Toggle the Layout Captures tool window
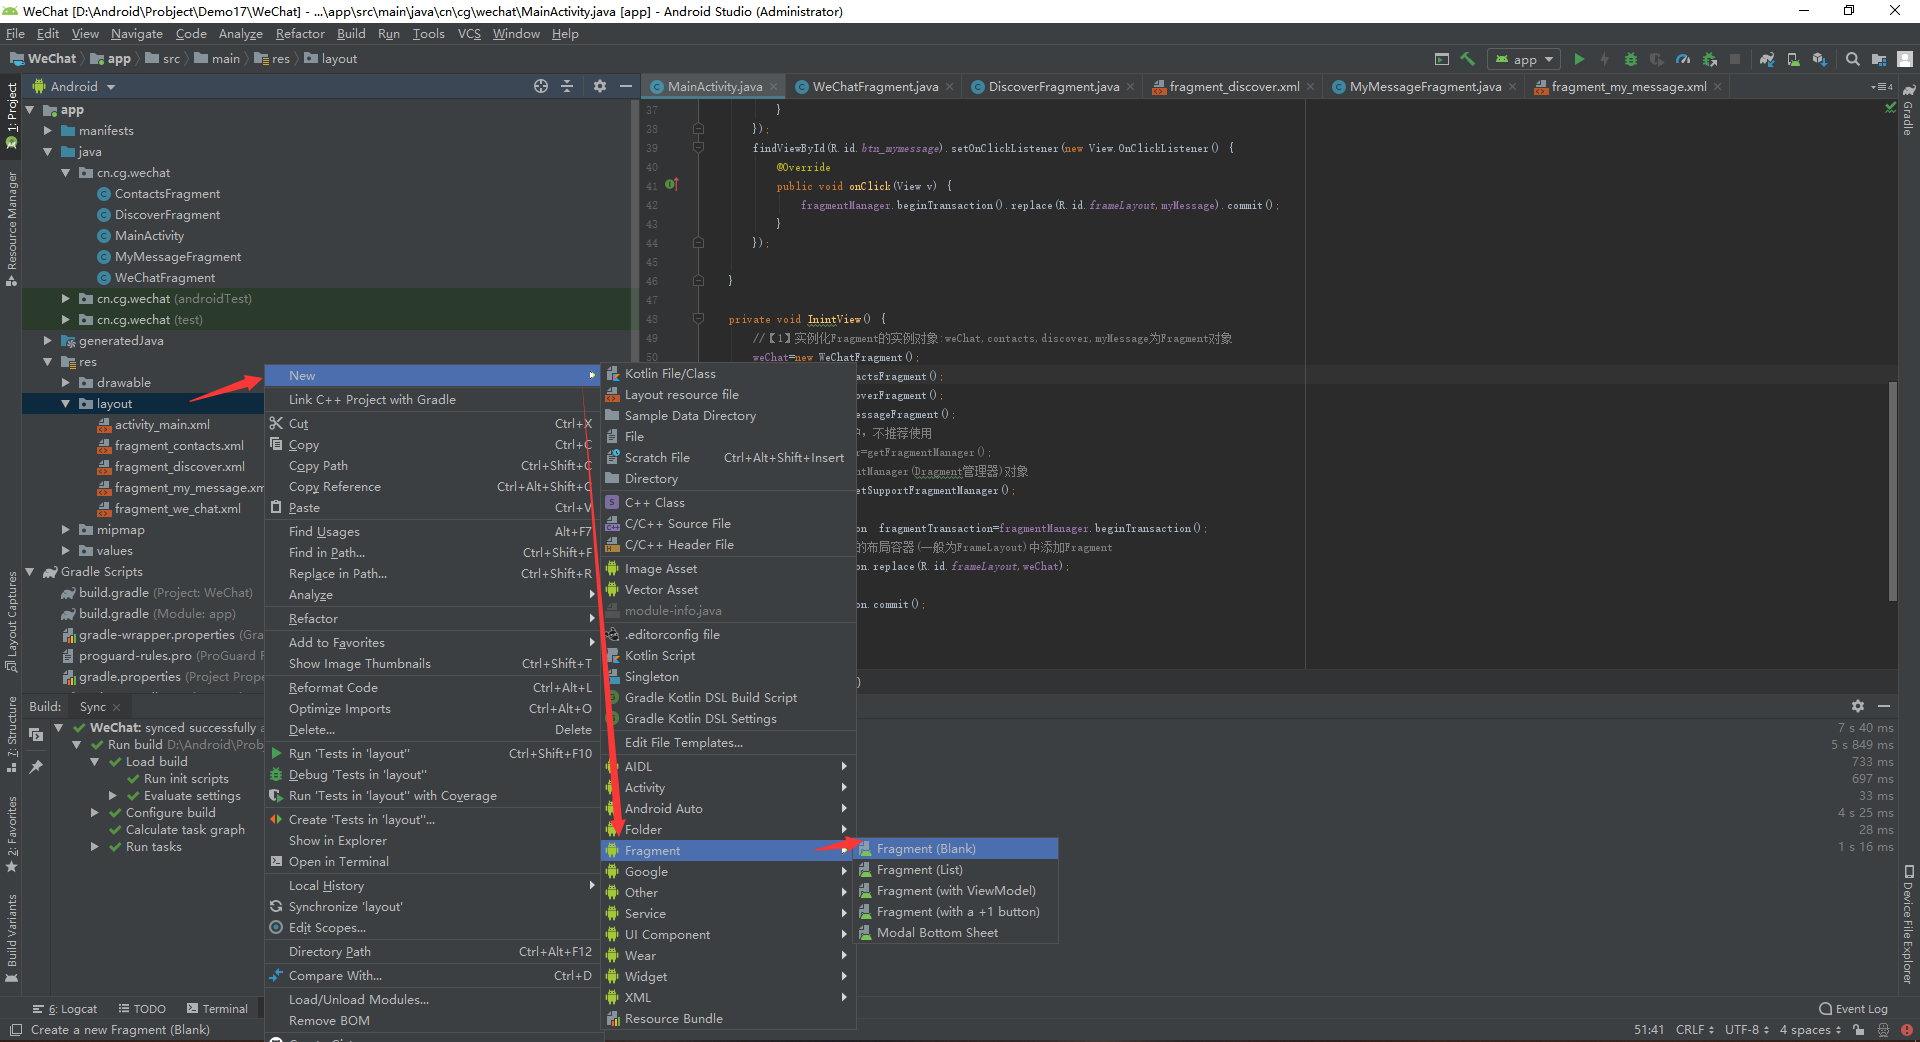The width and height of the screenshot is (1920, 1042). [x=11, y=622]
